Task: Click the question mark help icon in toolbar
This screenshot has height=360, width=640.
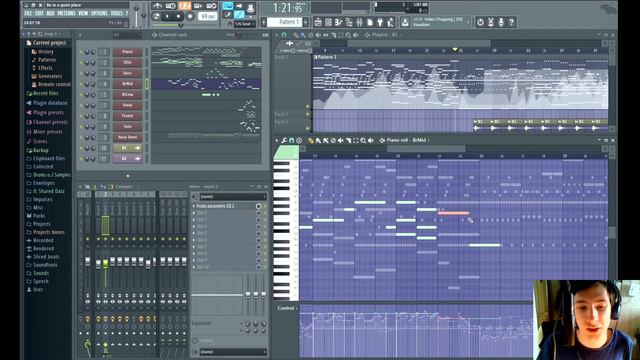Action: click(x=511, y=22)
